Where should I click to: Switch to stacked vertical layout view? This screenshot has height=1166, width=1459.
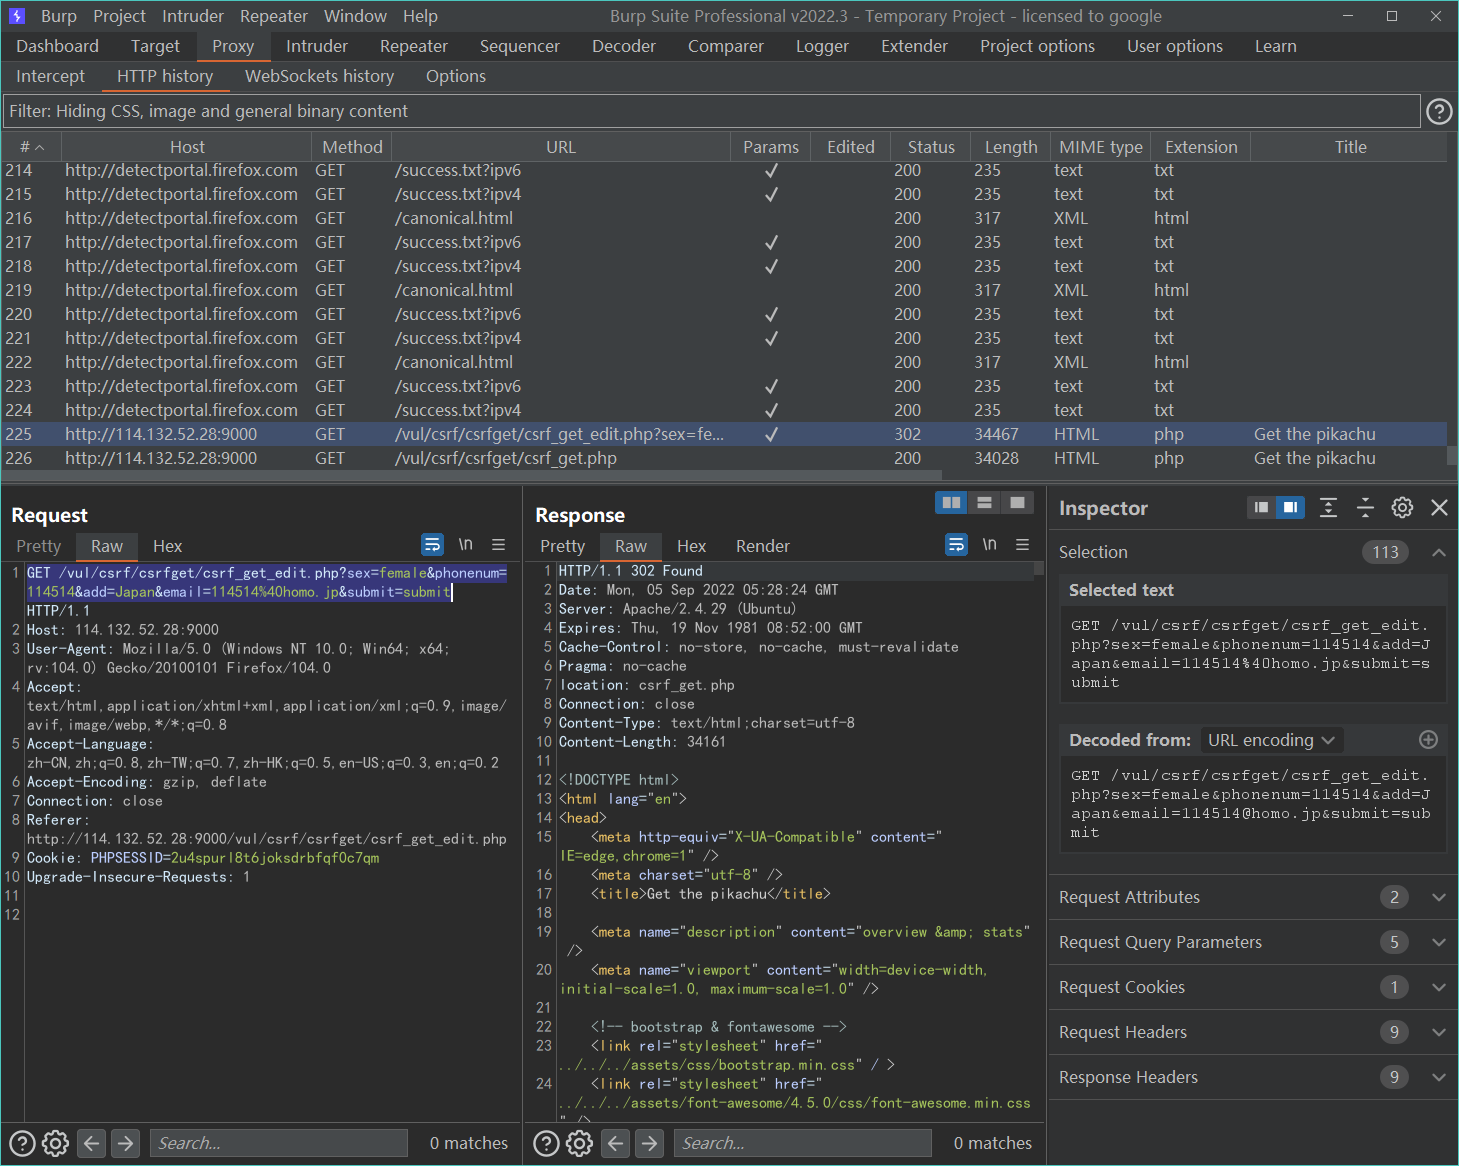[x=985, y=502]
